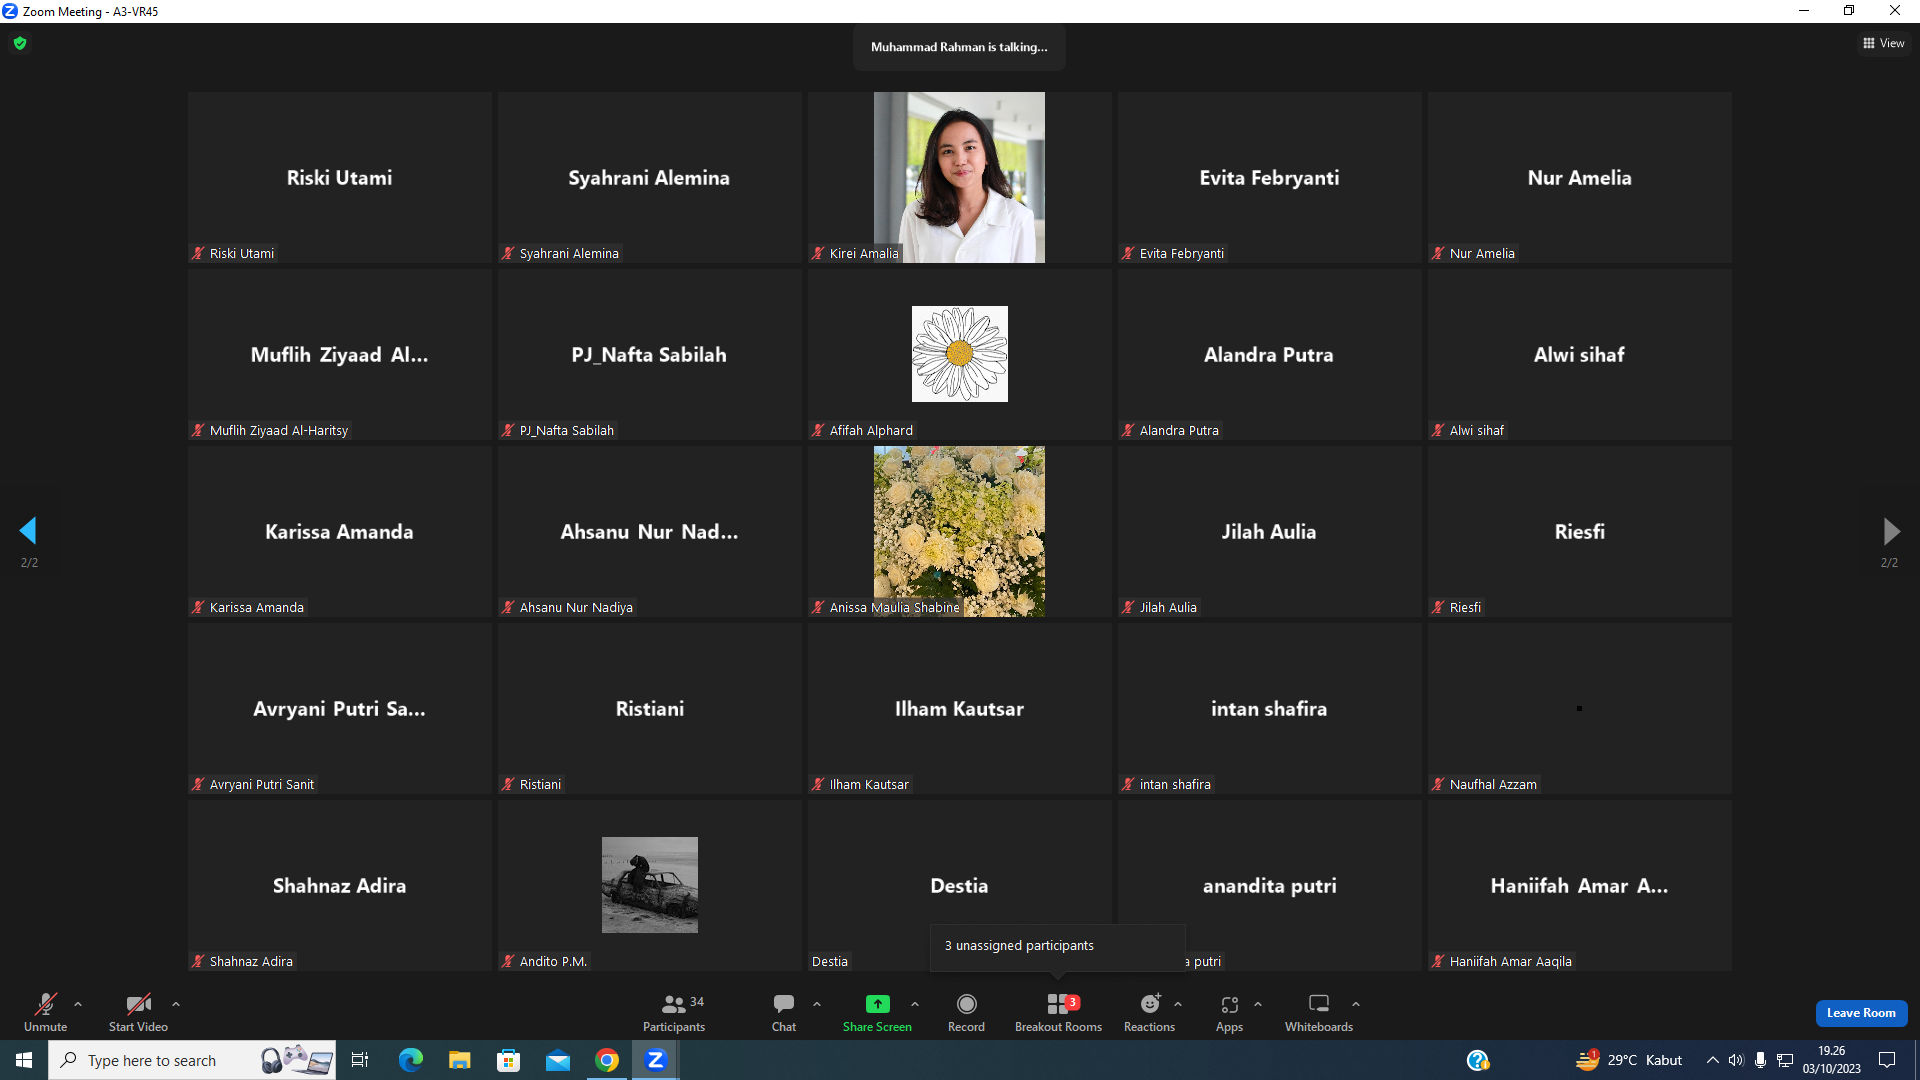Click the Karissa Amanda name label
This screenshot has width=1920, height=1080.
click(257, 608)
